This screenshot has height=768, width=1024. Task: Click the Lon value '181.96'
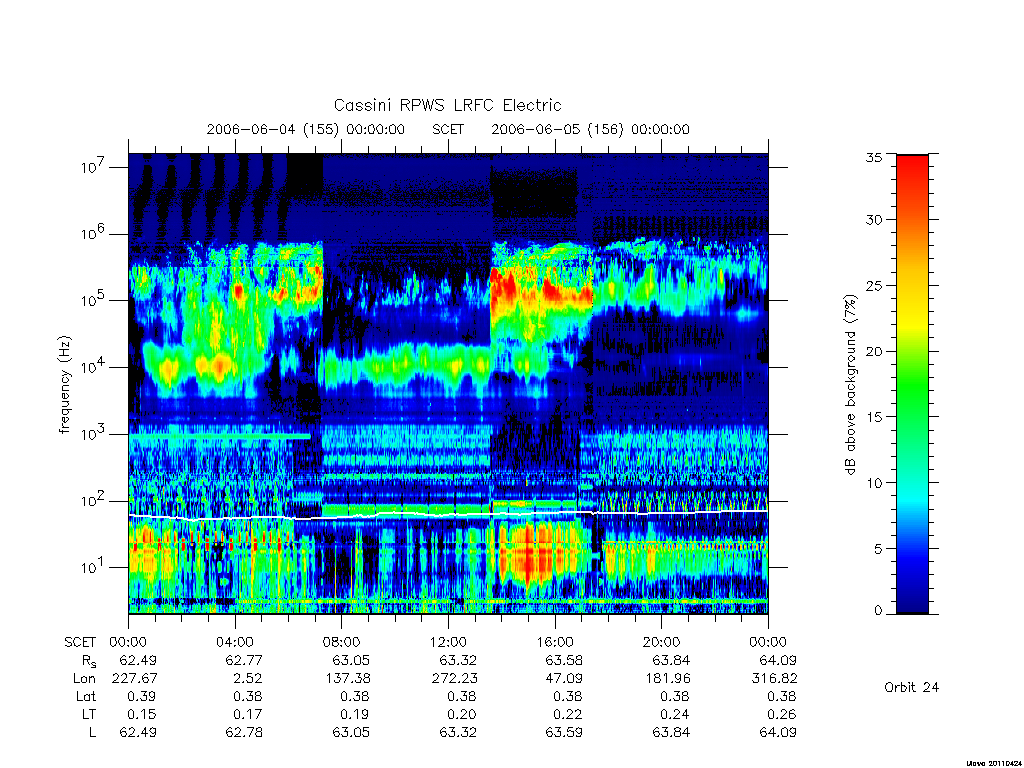pos(667,679)
